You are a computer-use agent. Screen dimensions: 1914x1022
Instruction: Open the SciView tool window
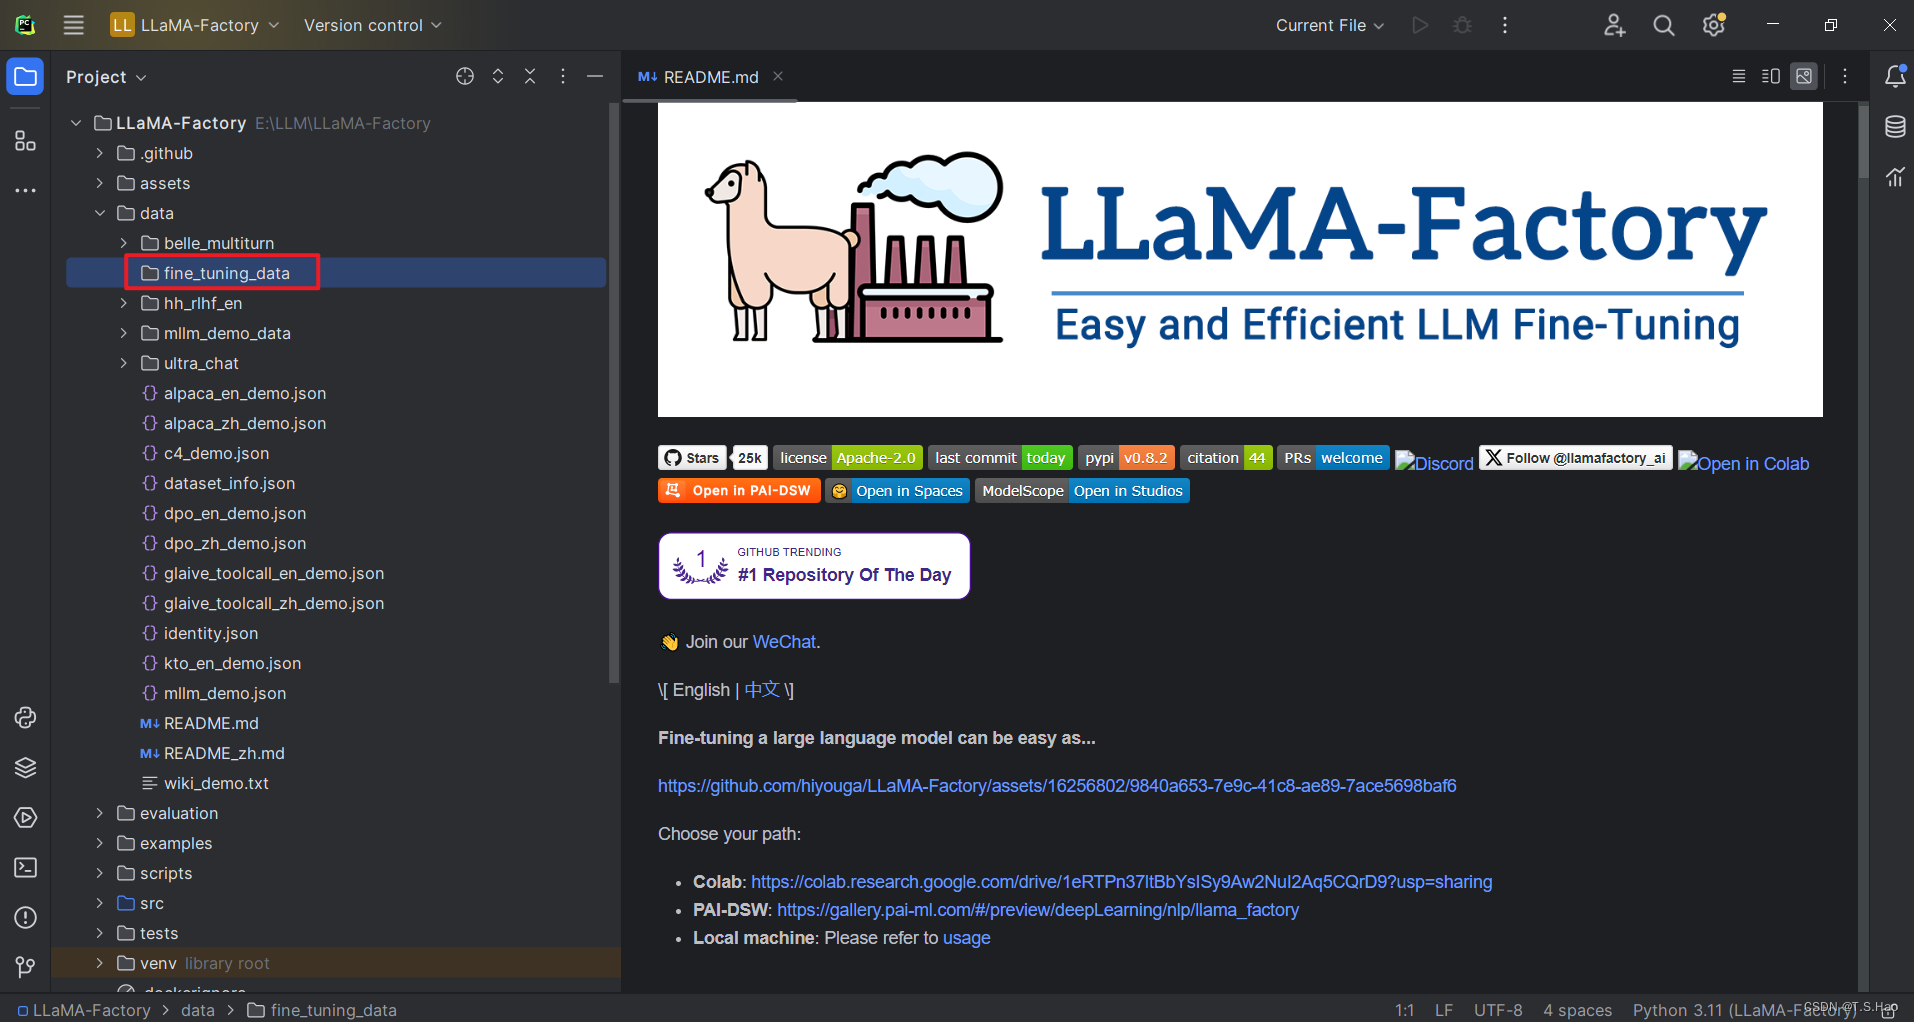(x=1895, y=177)
